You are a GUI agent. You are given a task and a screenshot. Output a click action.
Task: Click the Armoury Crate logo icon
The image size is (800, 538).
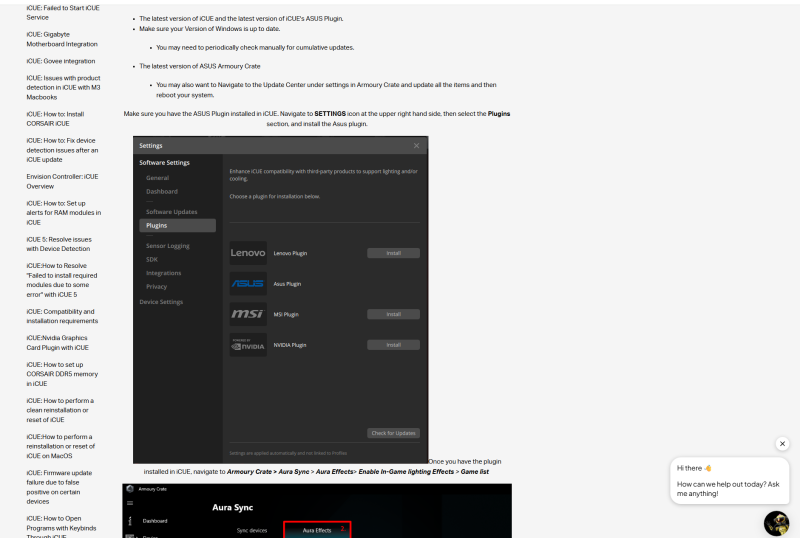[x=130, y=489]
